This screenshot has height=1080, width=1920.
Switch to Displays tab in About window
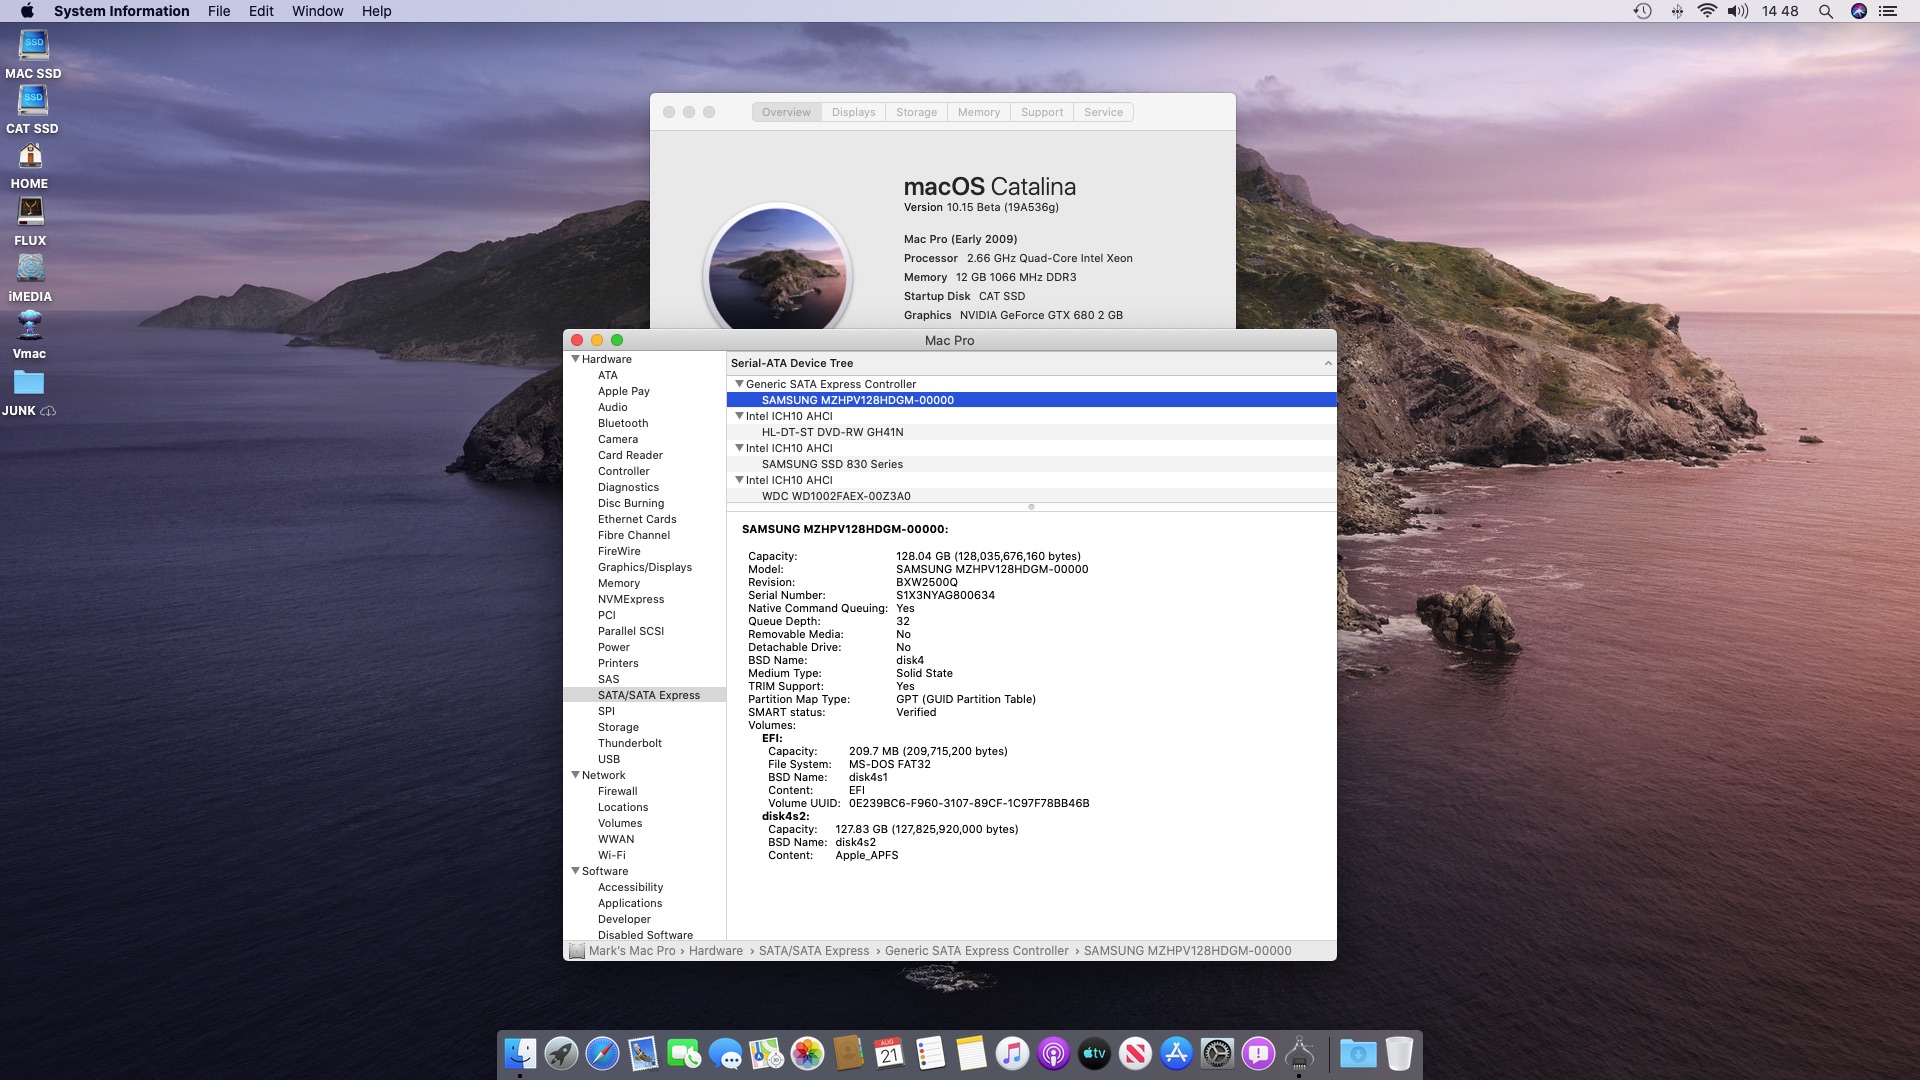pyautogui.click(x=853, y=112)
